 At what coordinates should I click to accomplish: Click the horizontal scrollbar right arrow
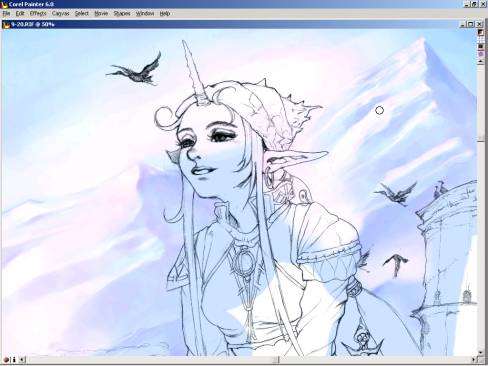tap(474, 360)
